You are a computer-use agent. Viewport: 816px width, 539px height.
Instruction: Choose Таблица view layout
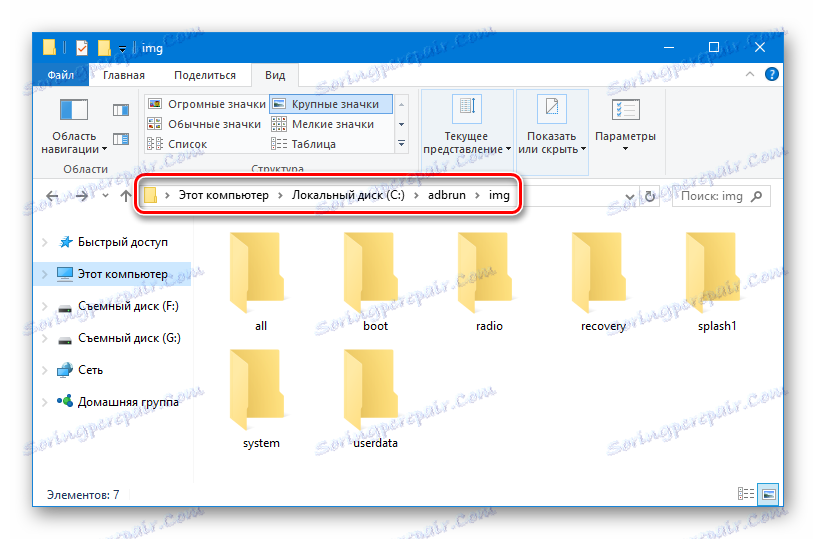304,144
